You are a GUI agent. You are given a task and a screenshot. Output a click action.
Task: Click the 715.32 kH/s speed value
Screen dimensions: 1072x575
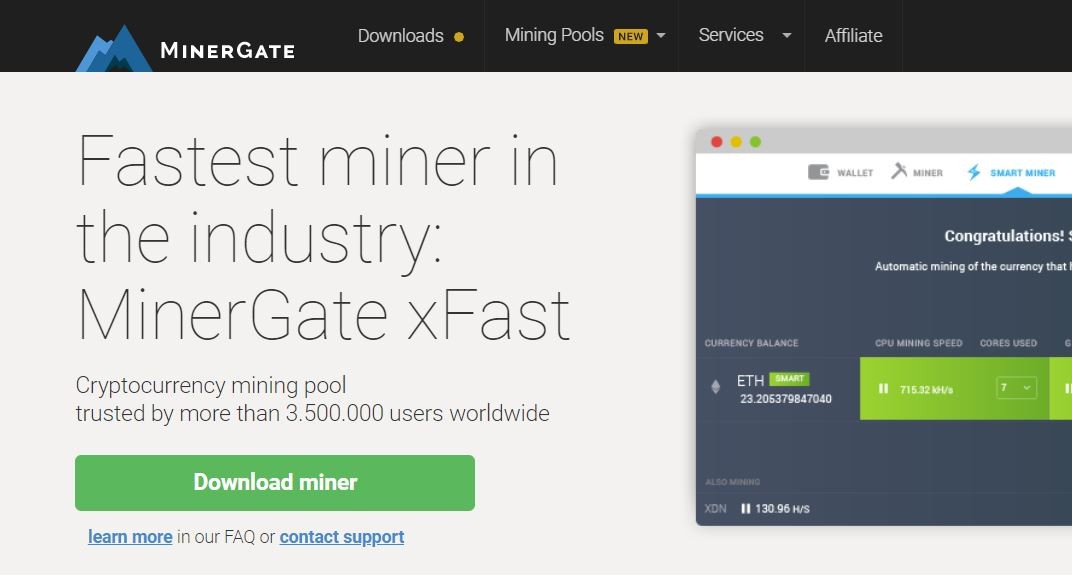tap(926, 390)
